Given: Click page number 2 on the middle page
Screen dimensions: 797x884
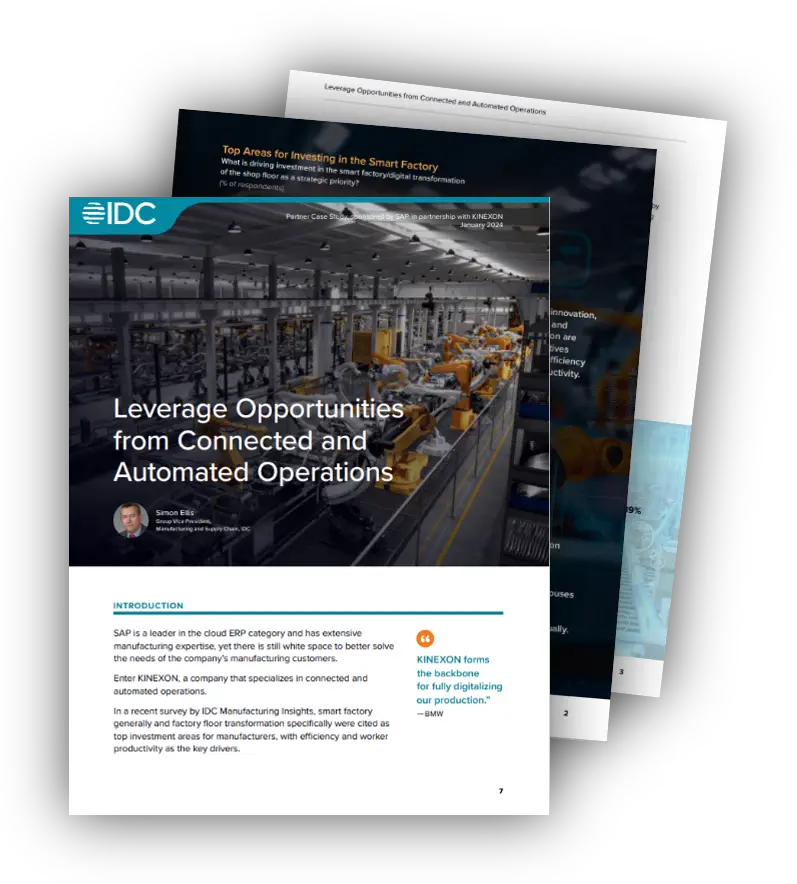Looking at the screenshot, I should [566, 713].
